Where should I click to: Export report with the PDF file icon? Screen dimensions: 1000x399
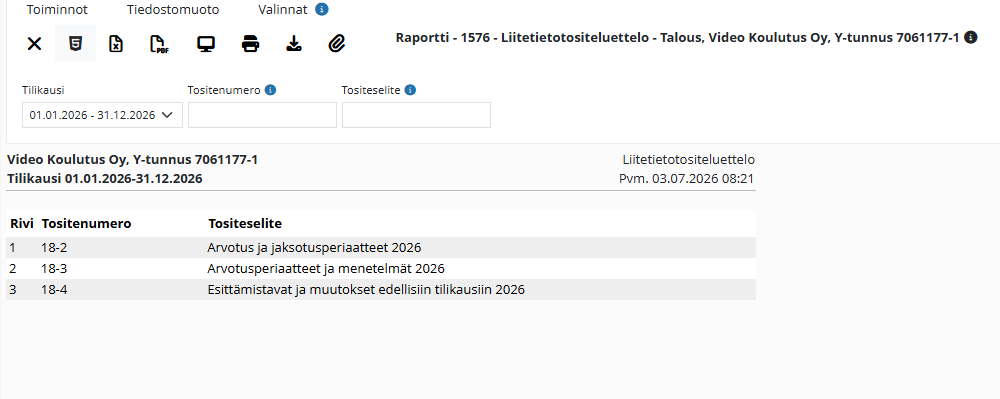(158, 44)
